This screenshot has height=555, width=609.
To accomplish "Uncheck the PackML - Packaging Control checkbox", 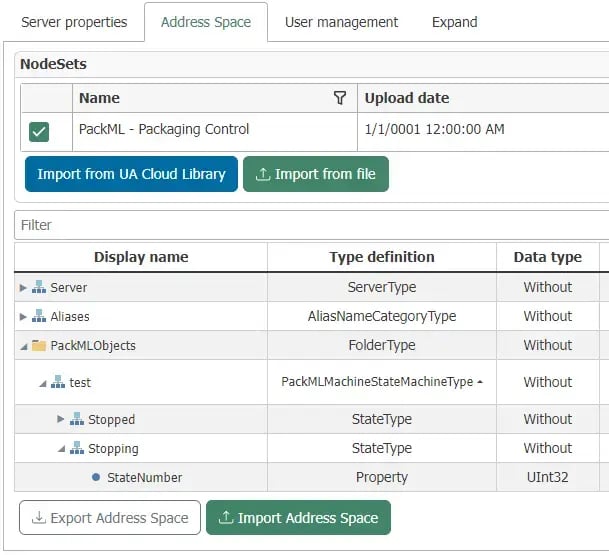I will point(39,131).
